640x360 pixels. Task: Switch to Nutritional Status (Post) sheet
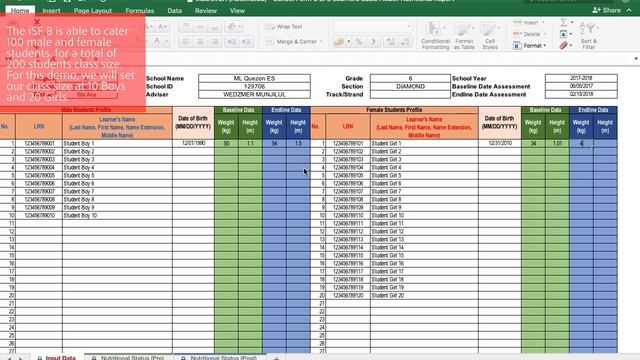click(x=220, y=357)
